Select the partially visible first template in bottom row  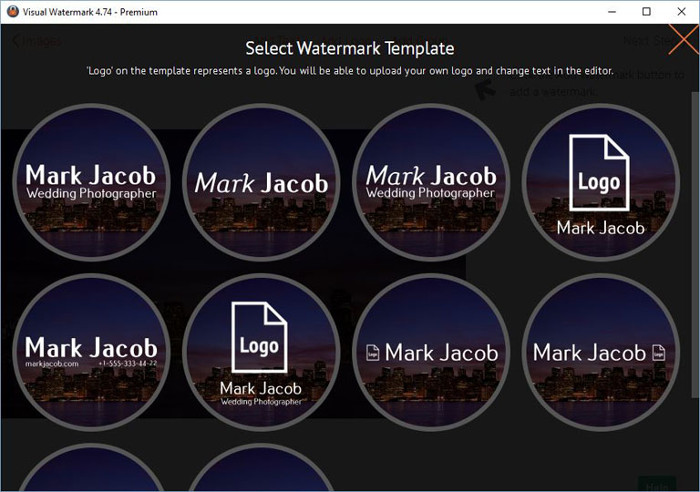(x=91, y=472)
